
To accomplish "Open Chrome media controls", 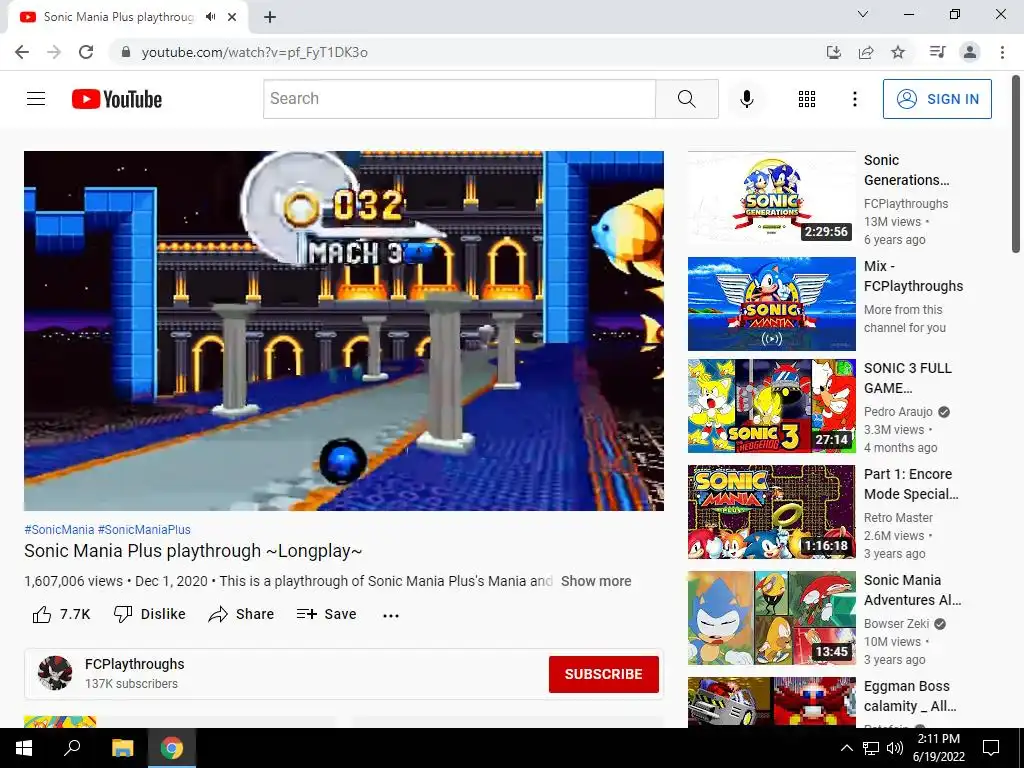I will click(937, 52).
